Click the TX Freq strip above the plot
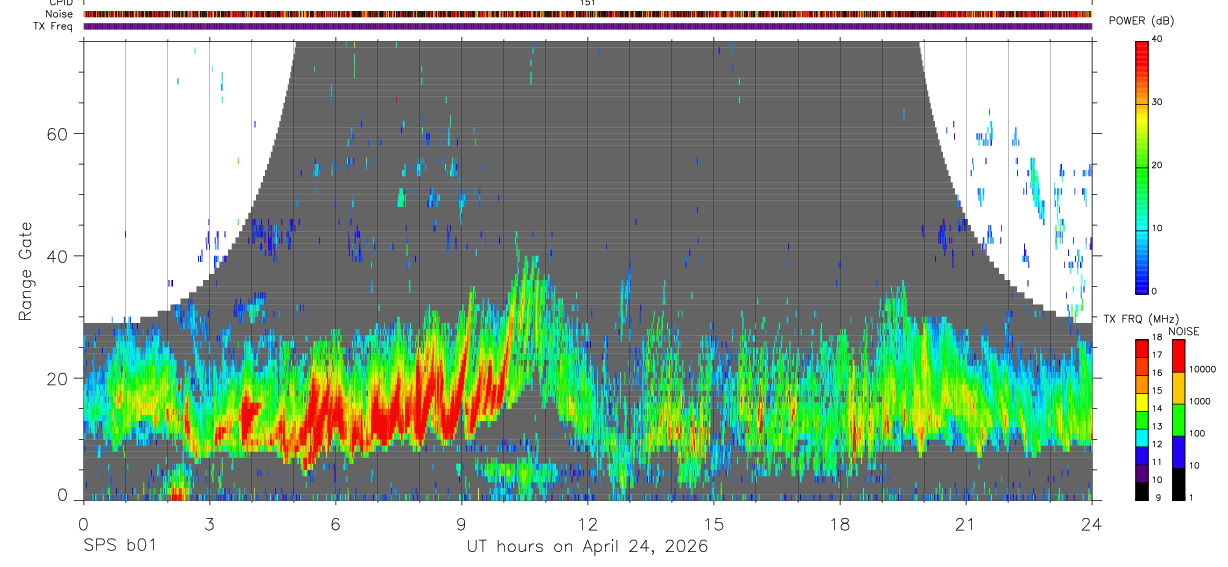The height and width of the screenshot is (567, 1228). click(x=587, y=26)
